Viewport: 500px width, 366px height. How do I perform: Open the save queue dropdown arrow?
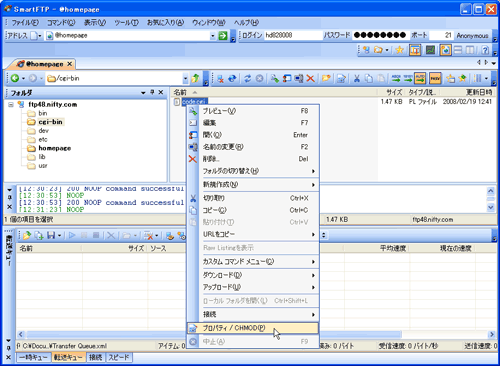[x=59, y=236]
